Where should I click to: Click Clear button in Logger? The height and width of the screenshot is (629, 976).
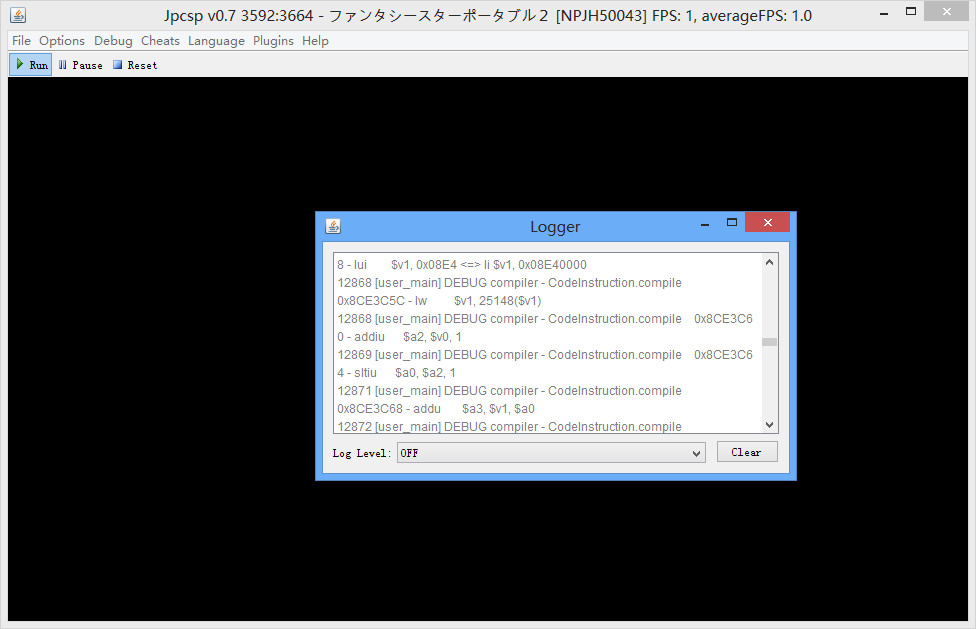746,452
